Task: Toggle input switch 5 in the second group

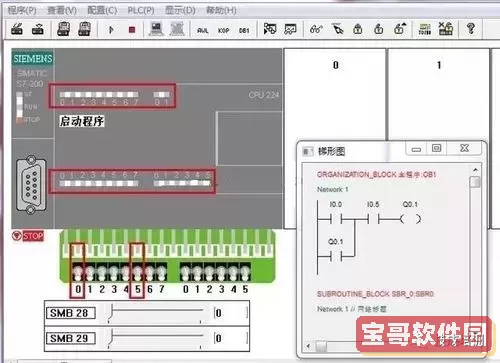Action: tap(245, 272)
